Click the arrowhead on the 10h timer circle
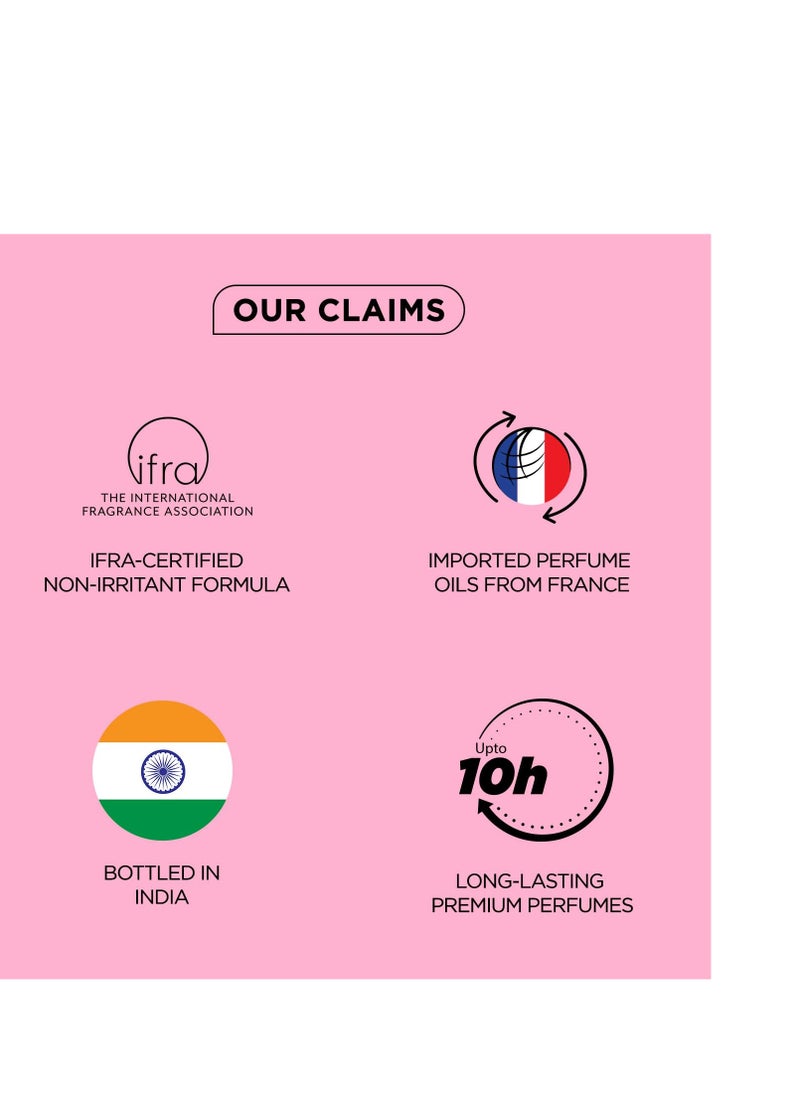This screenshot has width=800, height=1096. point(485,808)
